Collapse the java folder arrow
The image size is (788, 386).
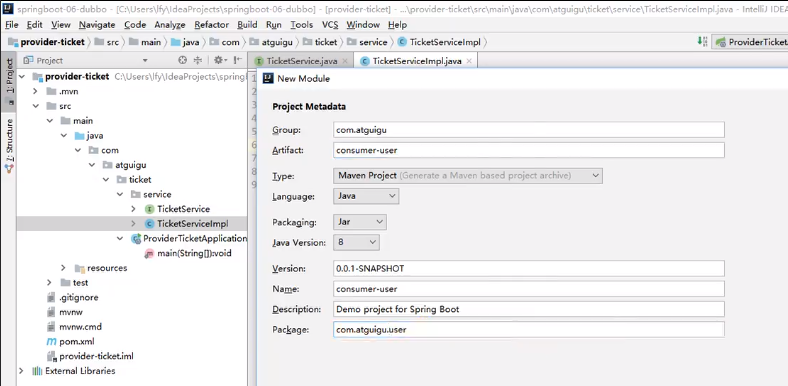[x=64, y=135]
